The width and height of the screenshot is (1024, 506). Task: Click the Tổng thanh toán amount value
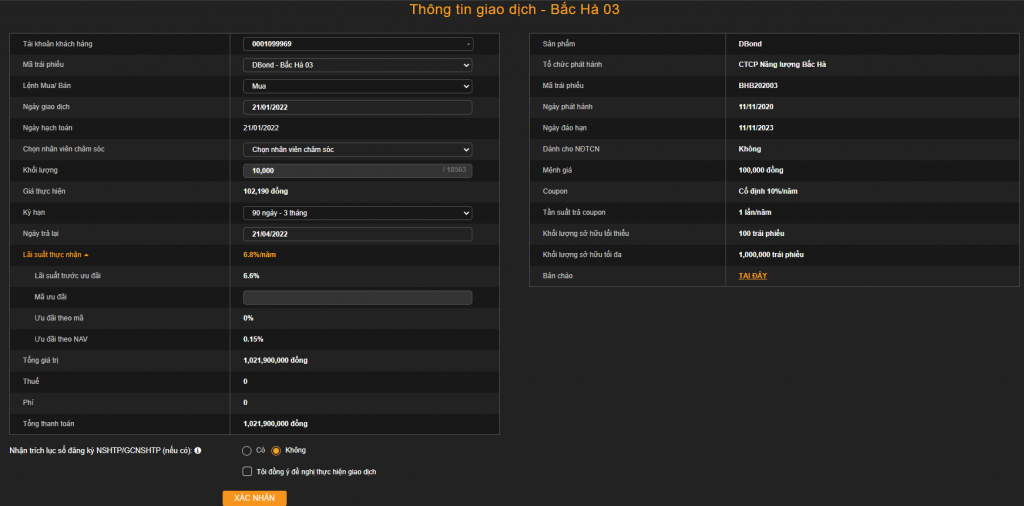point(275,424)
